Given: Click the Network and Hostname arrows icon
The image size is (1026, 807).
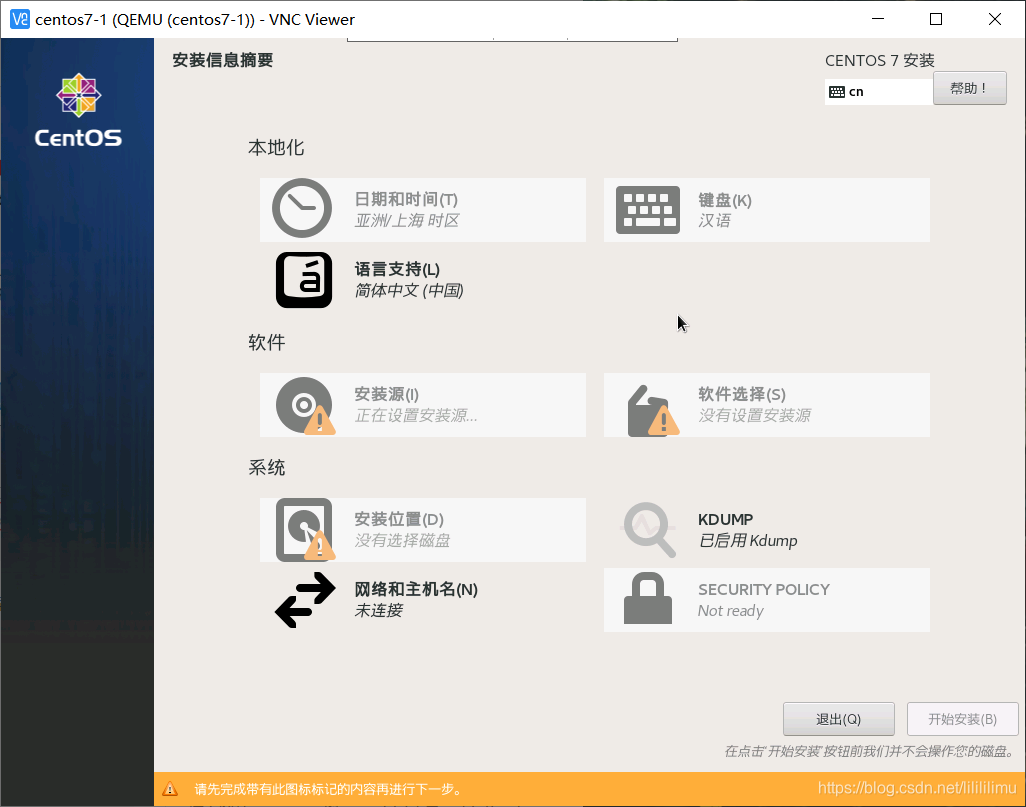Looking at the screenshot, I should point(305,600).
